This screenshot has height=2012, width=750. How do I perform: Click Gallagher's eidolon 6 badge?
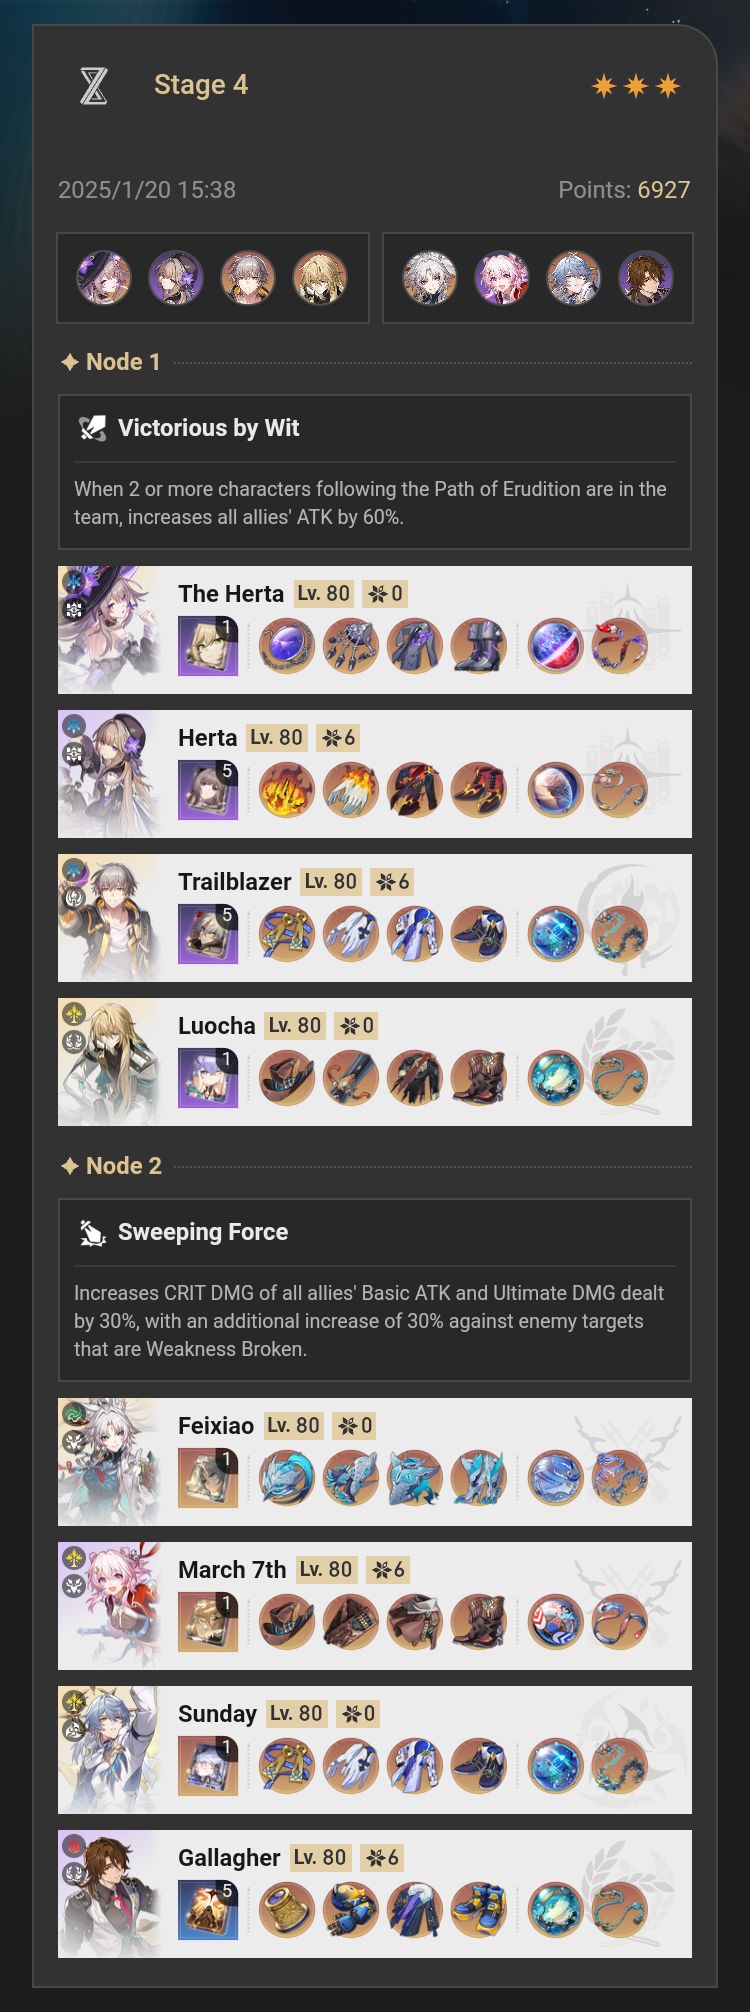[382, 1858]
